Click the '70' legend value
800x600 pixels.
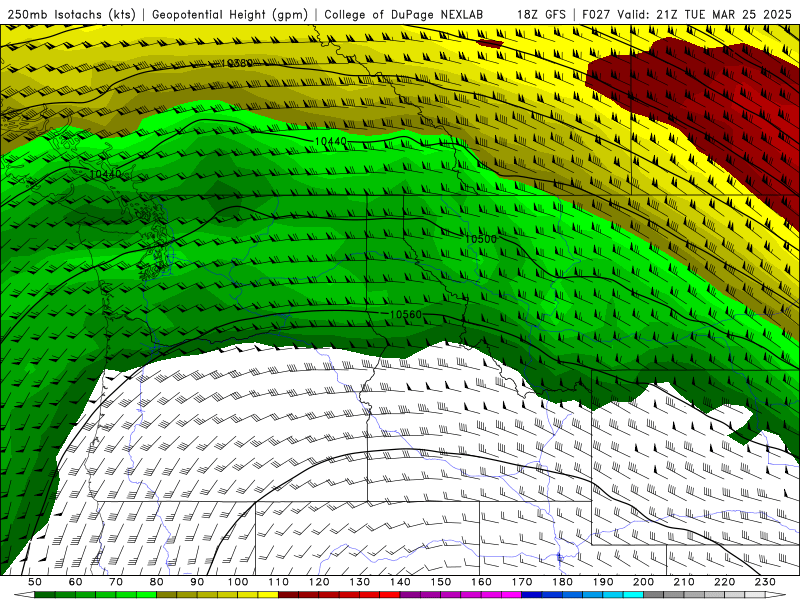point(116,582)
